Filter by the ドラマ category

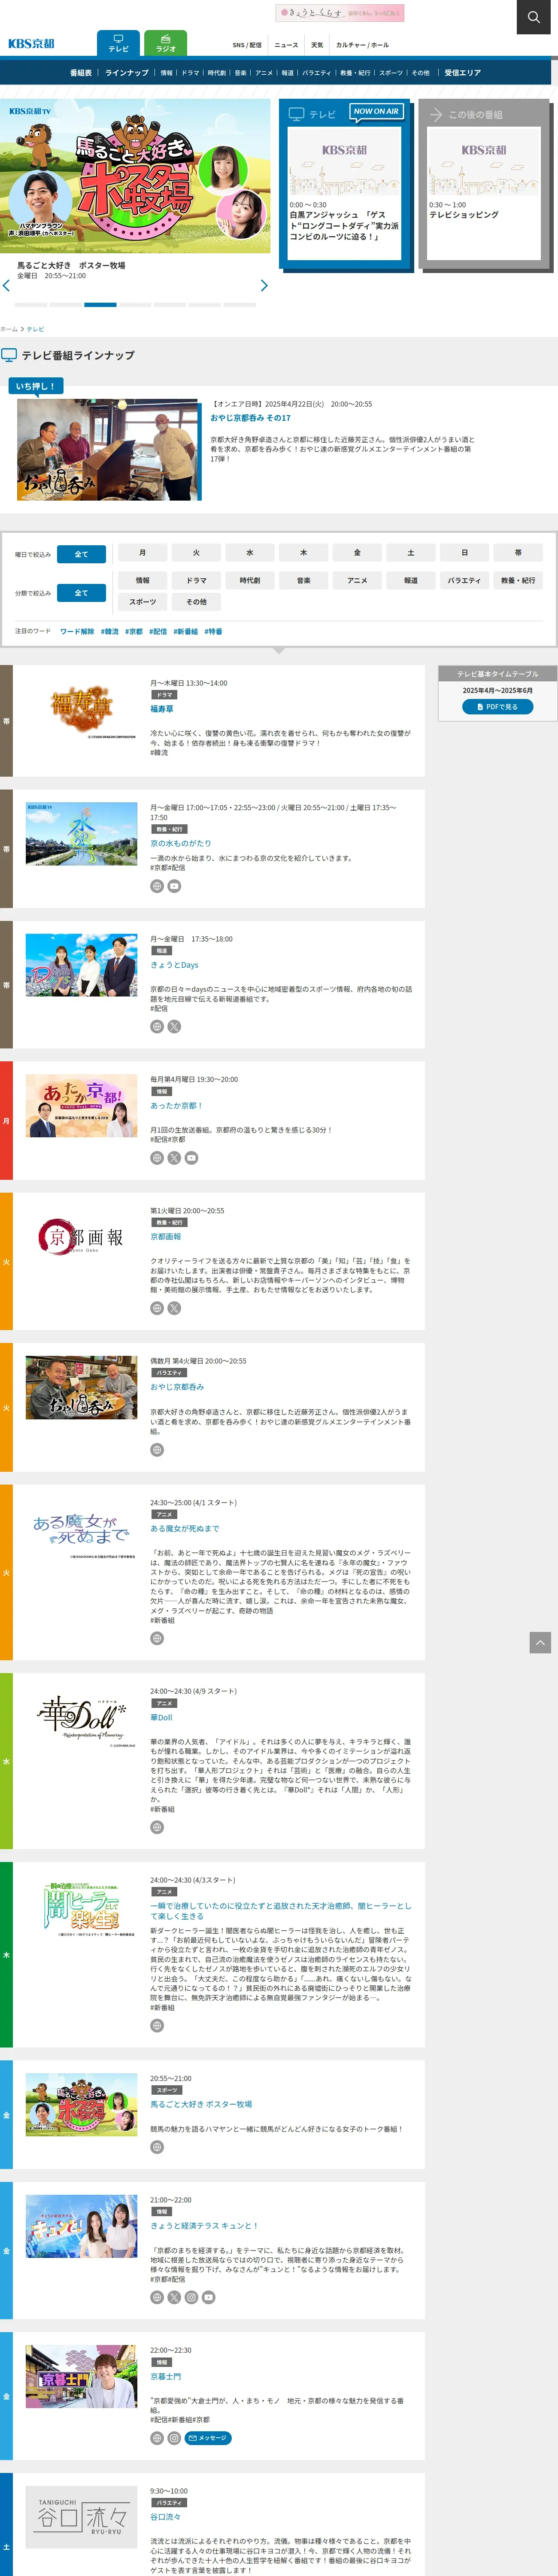(x=196, y=580)
